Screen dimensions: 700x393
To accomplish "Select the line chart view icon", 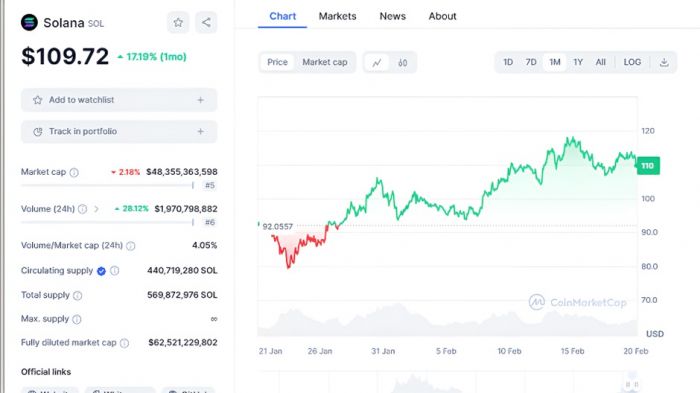I will [377, 63].
